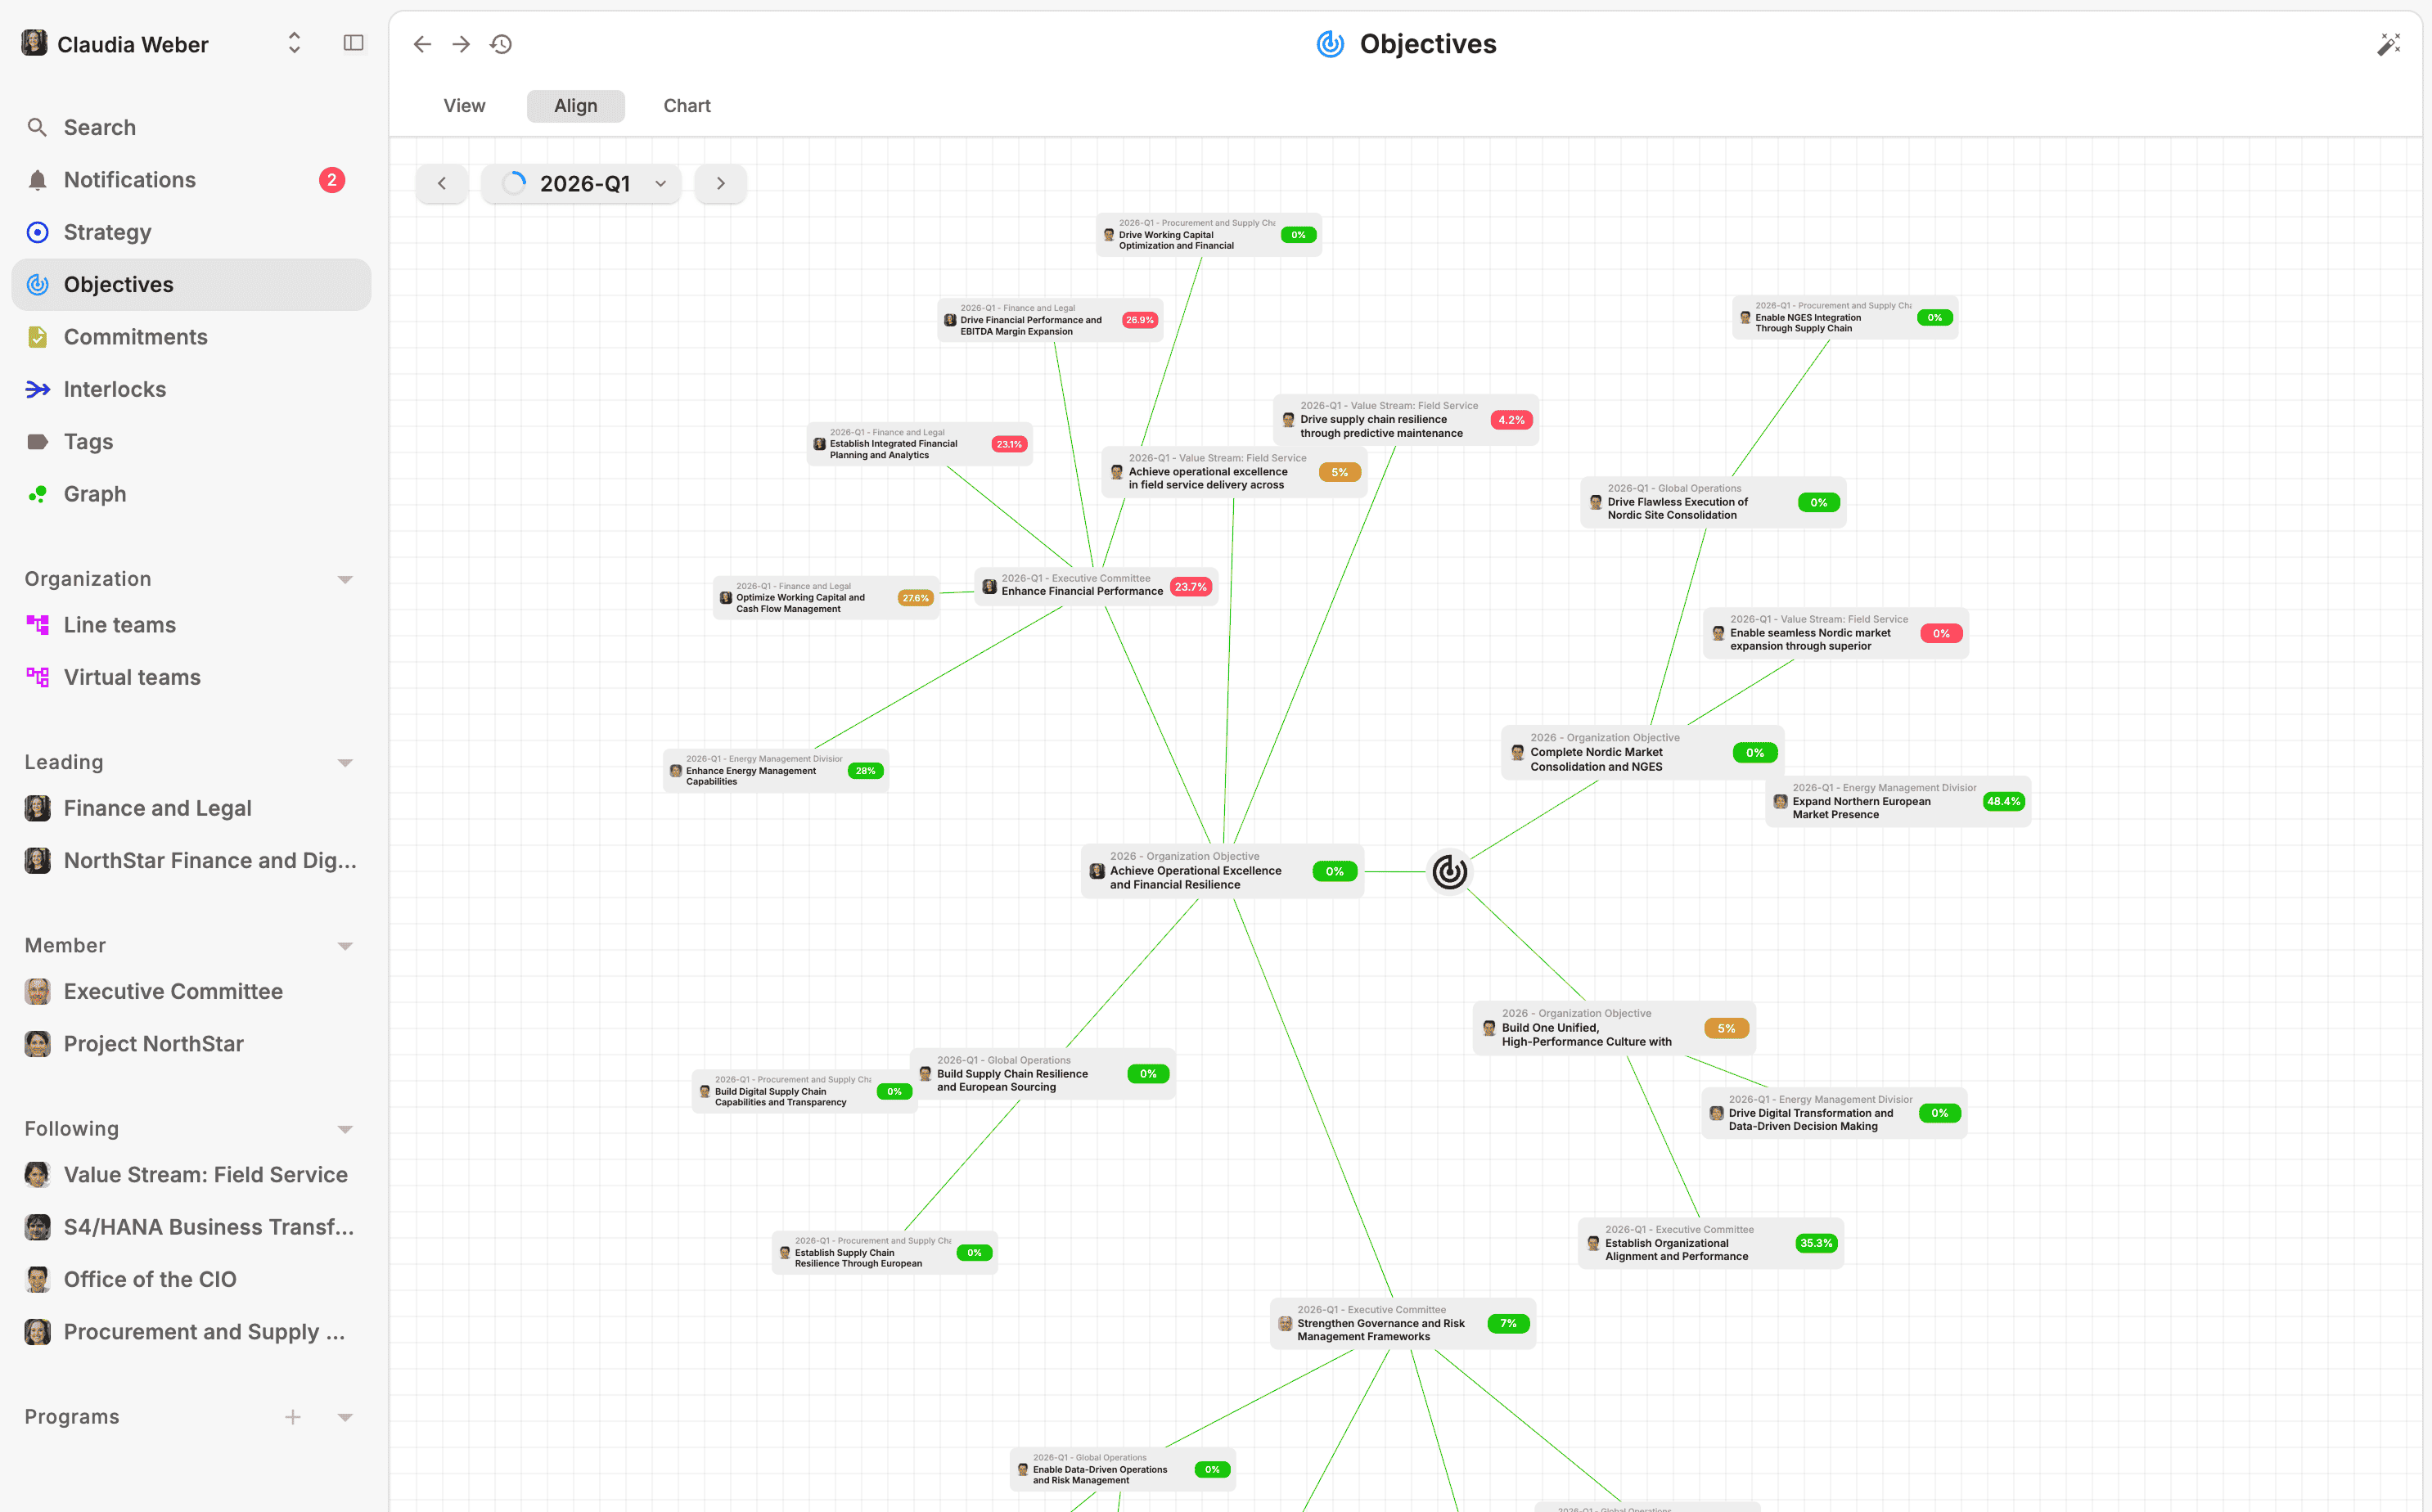Screen dimensions: 2432x1512
Task: Switch workspace via Claudia Weber profile switcher
Action: click(293, 43)
